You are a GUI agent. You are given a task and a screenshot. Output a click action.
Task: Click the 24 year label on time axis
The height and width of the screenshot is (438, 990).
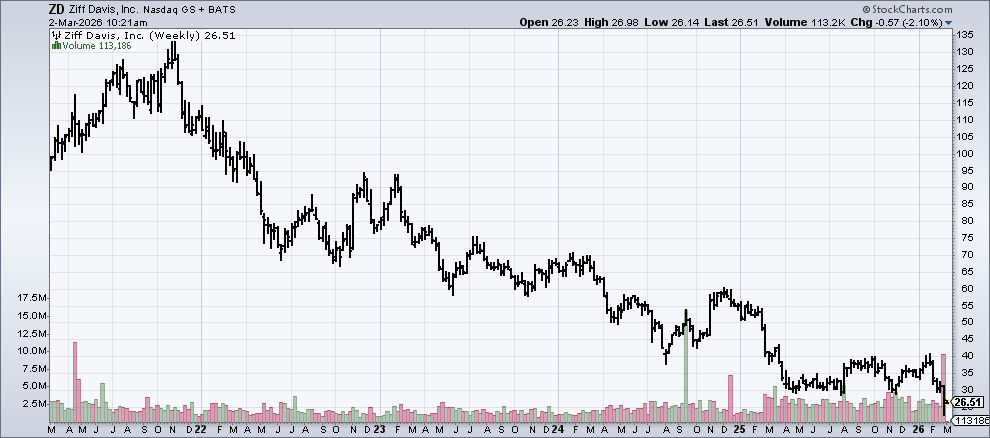tap(558, 430)
